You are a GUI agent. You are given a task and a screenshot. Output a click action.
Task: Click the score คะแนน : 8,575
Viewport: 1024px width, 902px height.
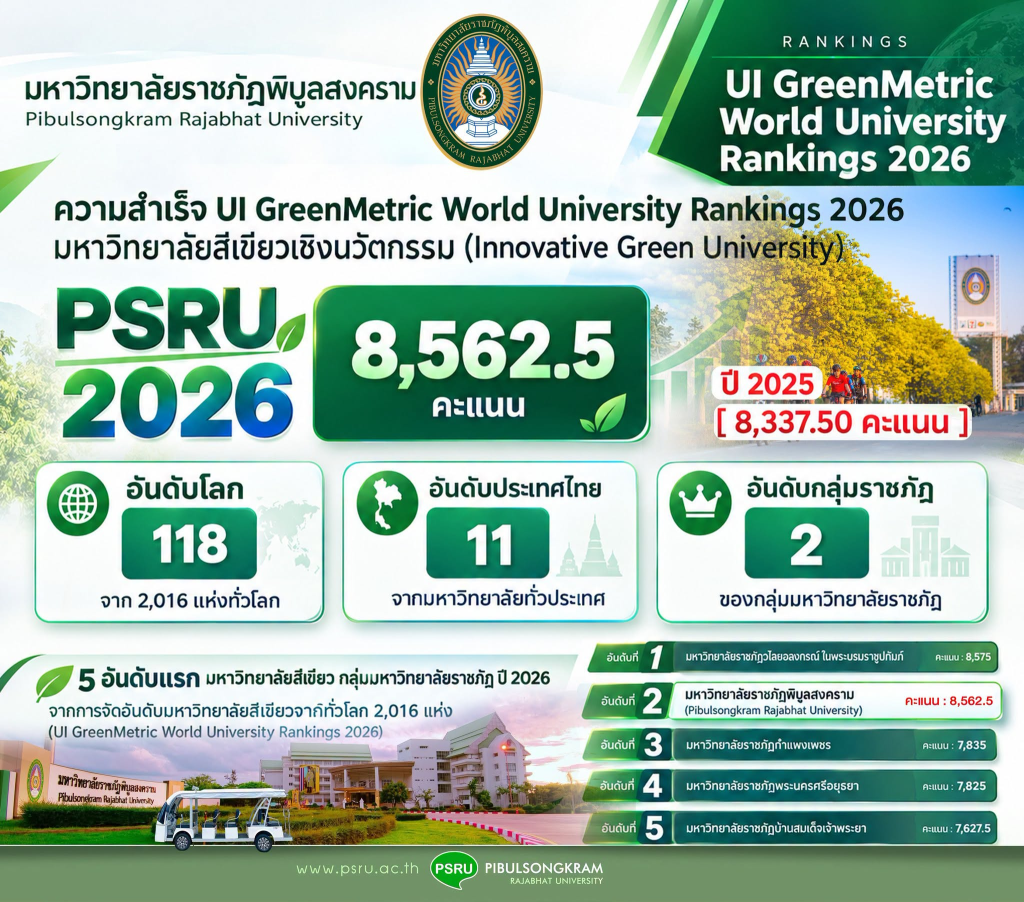tap(963, 657)
